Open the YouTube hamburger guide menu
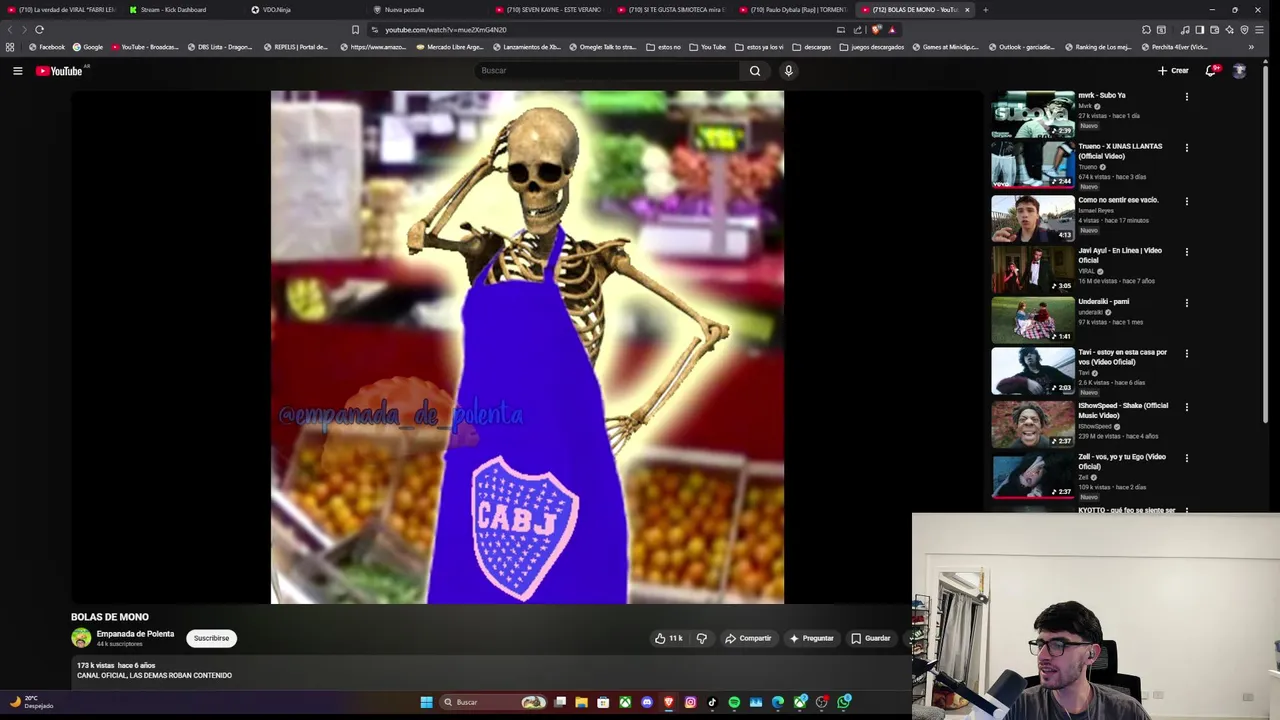 tap(17, 71)
